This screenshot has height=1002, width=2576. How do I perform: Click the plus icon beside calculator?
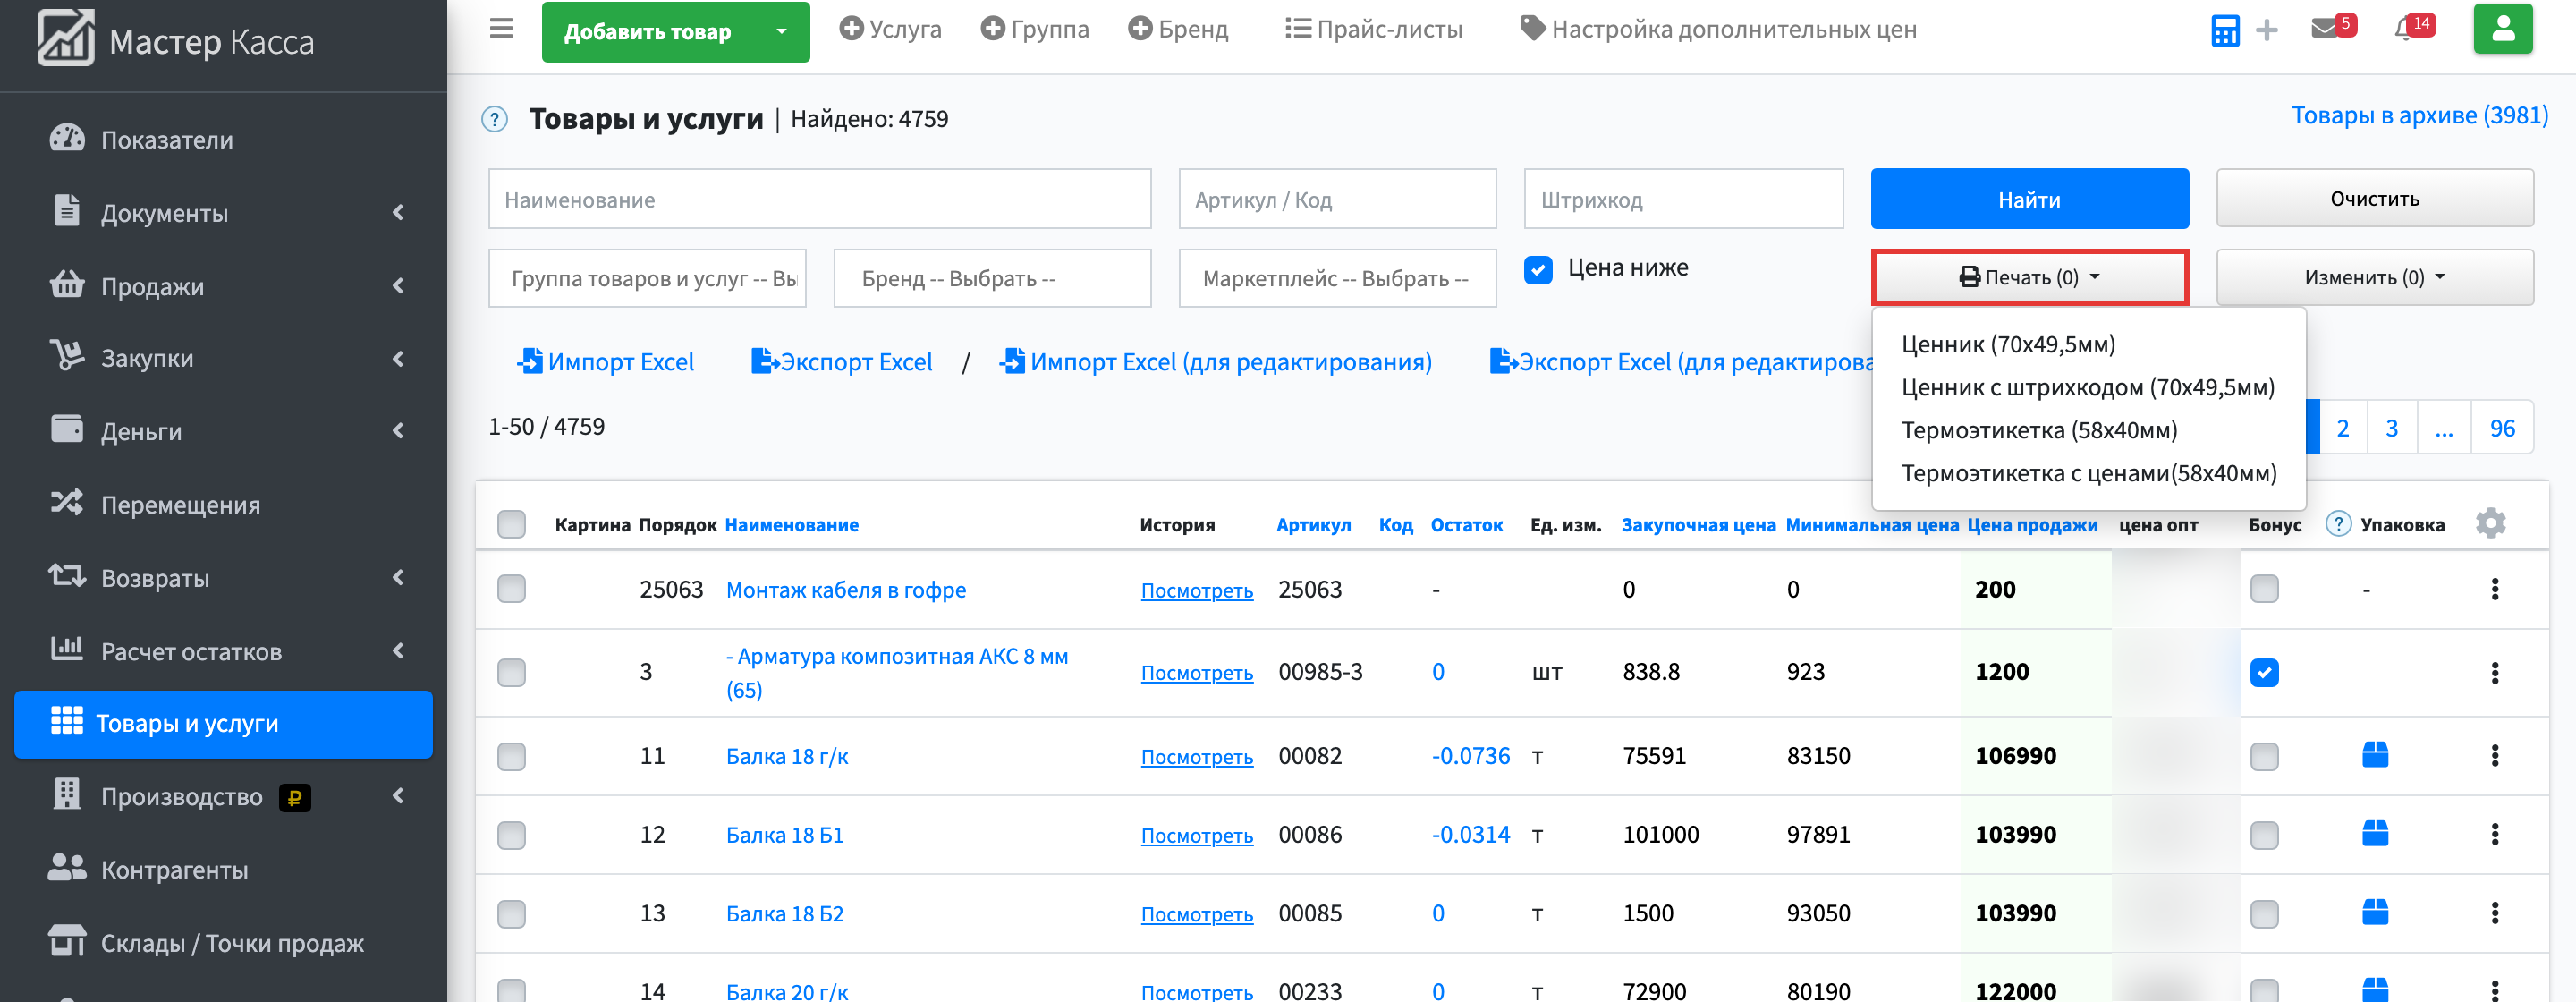[x=2267, y=30]
